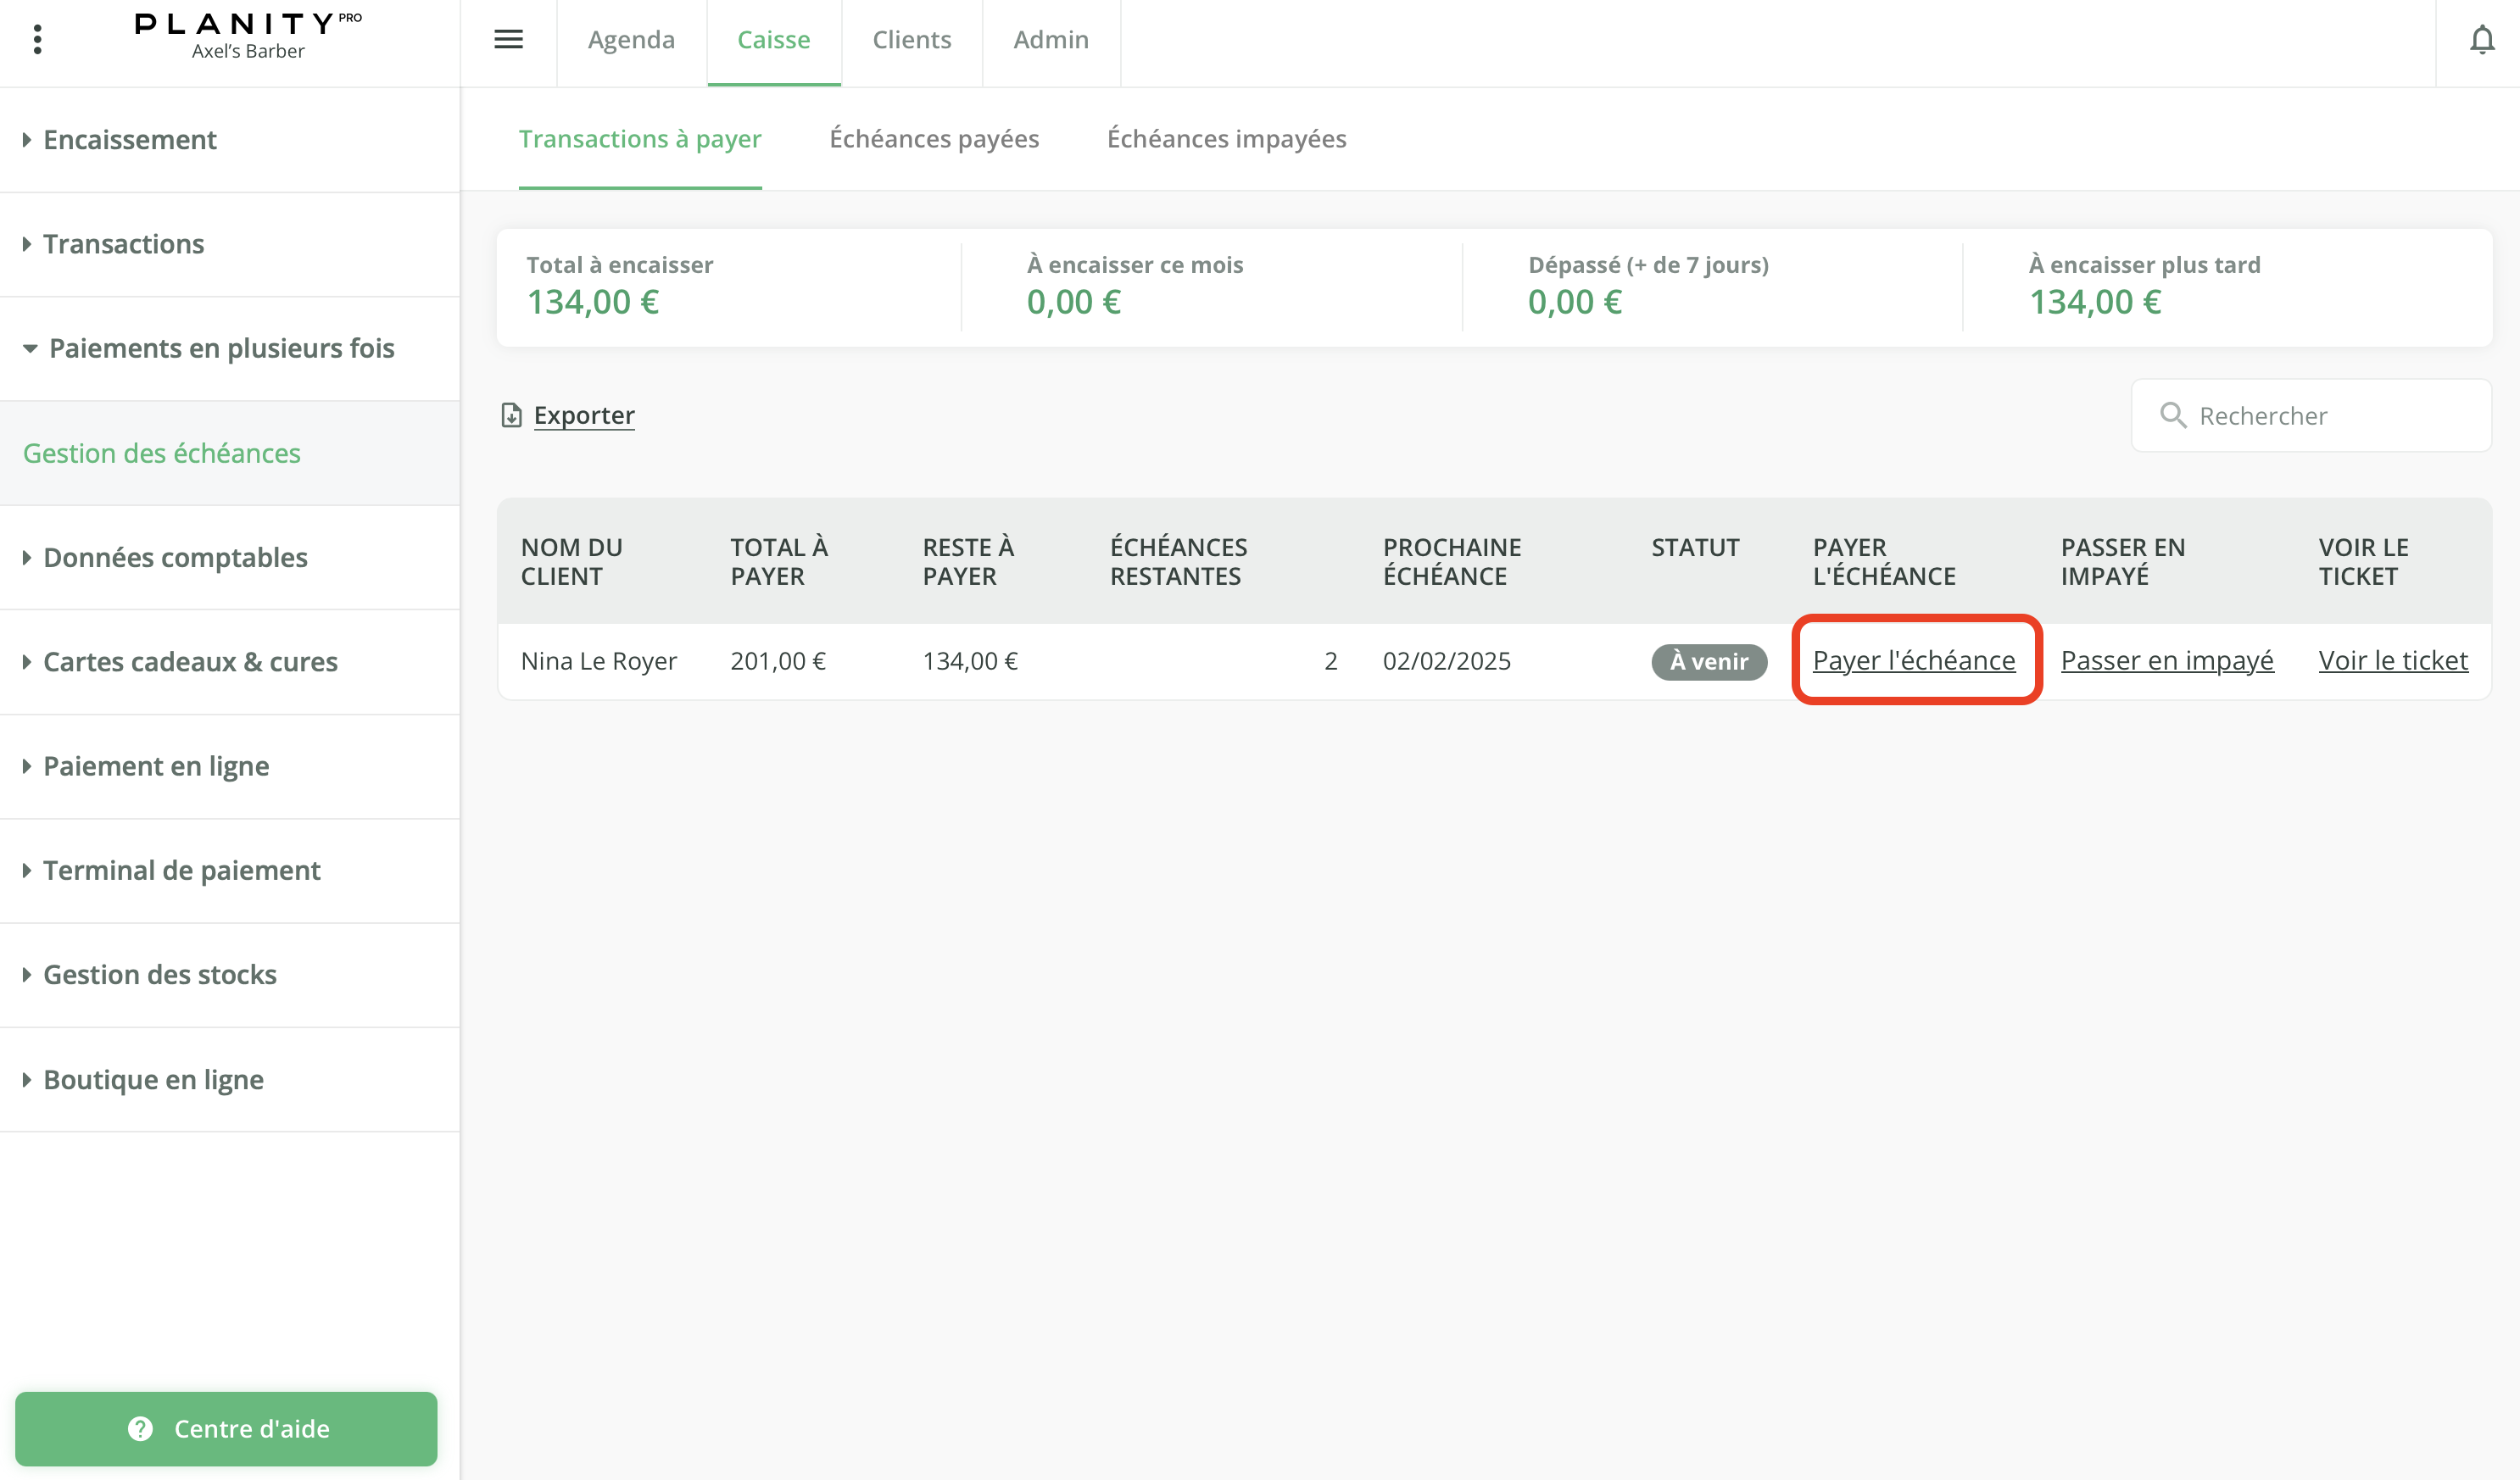The height and width of the screenshot is (1480, 2520).
Task: Expand Cartes cadeaux & cures section
Action: [x=190, y=662]
